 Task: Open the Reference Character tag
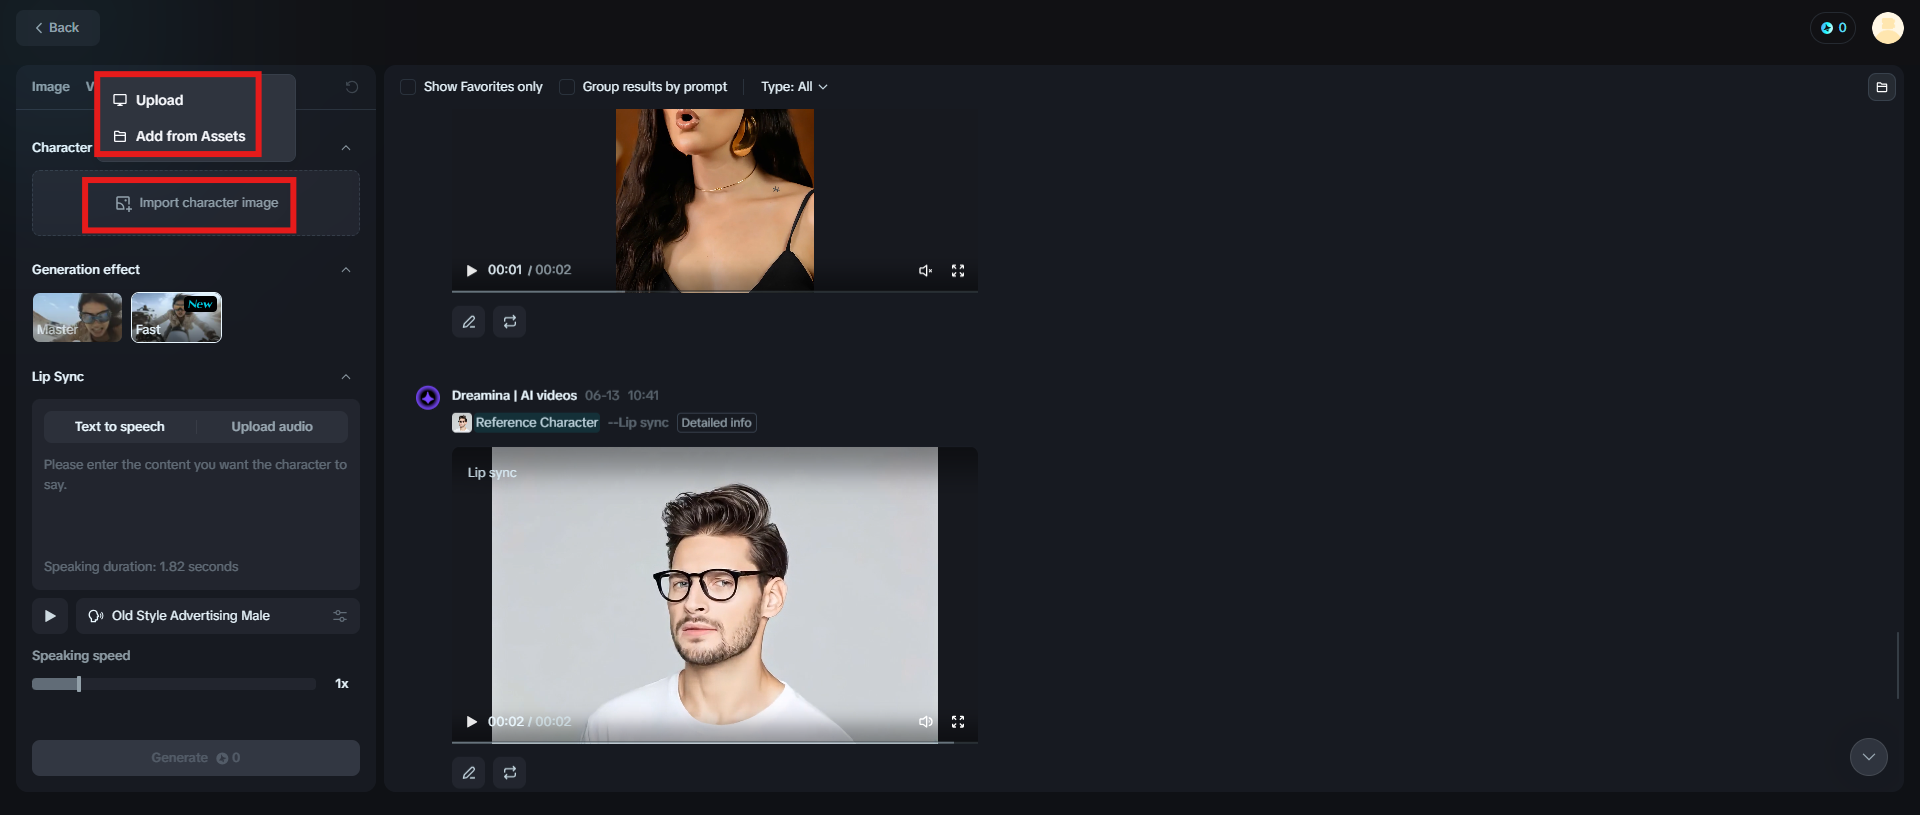pyautogui.click(x=526, y=423)
